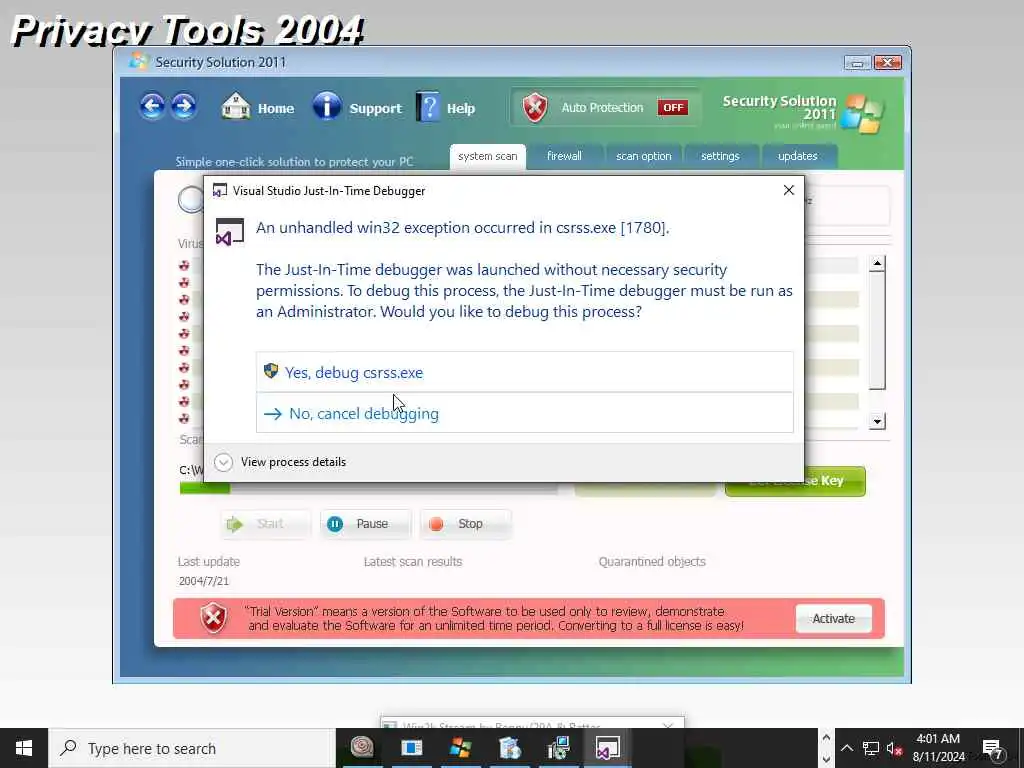Click the taskbar toolbar scroll down chevron
1024x768 pixels.
(x=825, y=760)
